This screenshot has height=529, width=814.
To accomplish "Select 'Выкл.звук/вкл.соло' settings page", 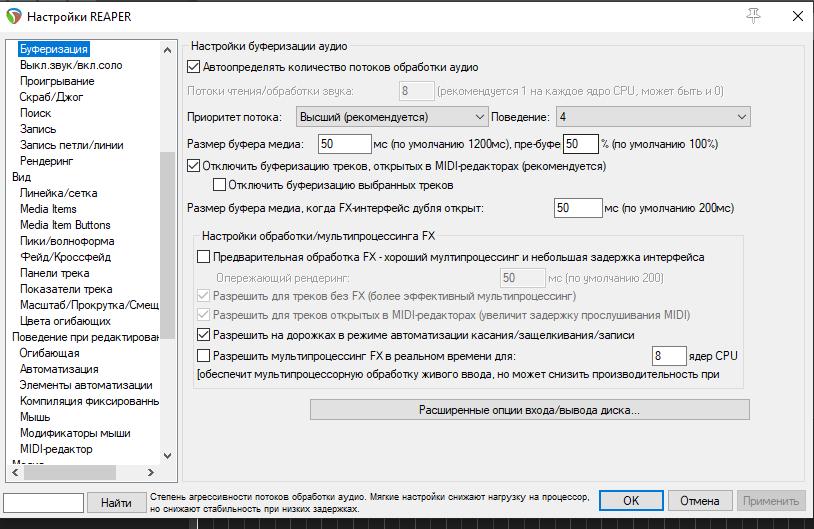I will pyautogui.click(x=71, y=65).
